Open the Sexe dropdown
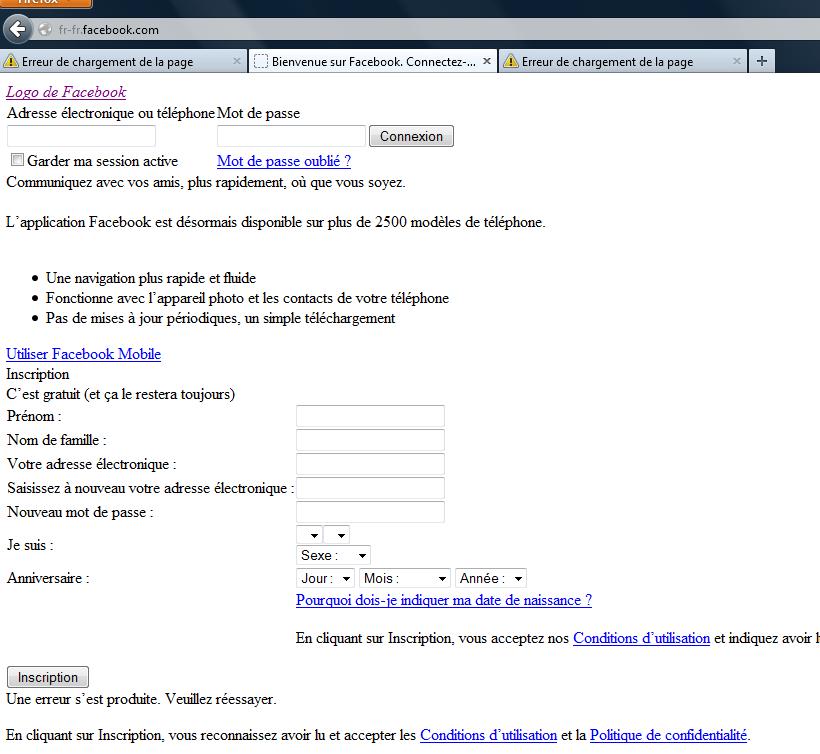This screenshot has height=754, width=820. 333,555
